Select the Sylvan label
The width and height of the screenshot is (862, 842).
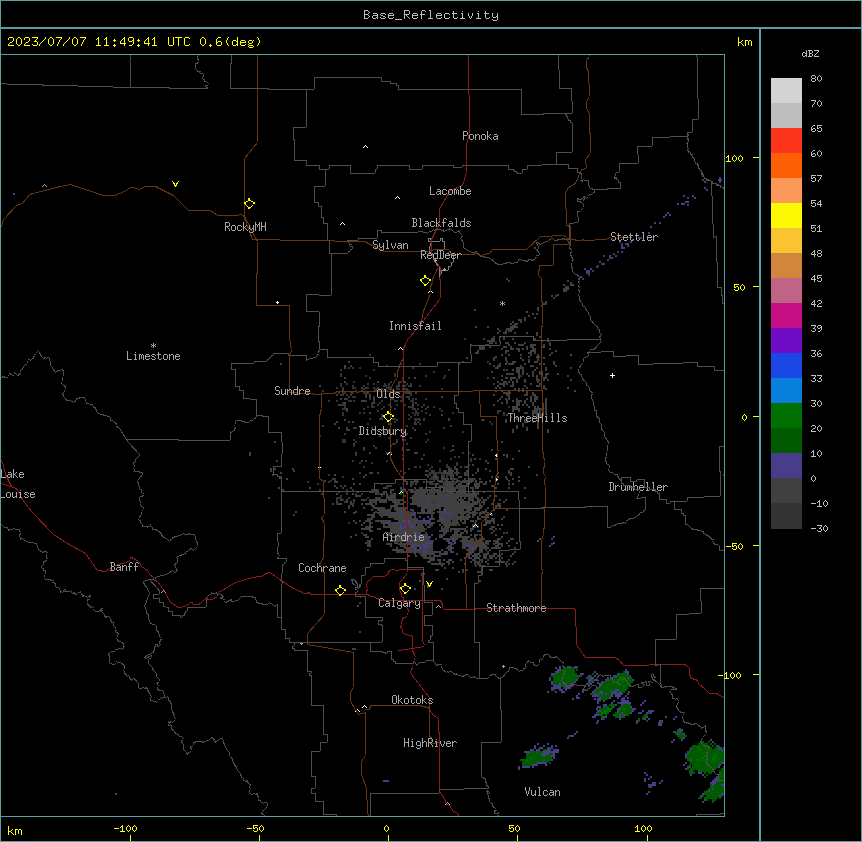390,245
